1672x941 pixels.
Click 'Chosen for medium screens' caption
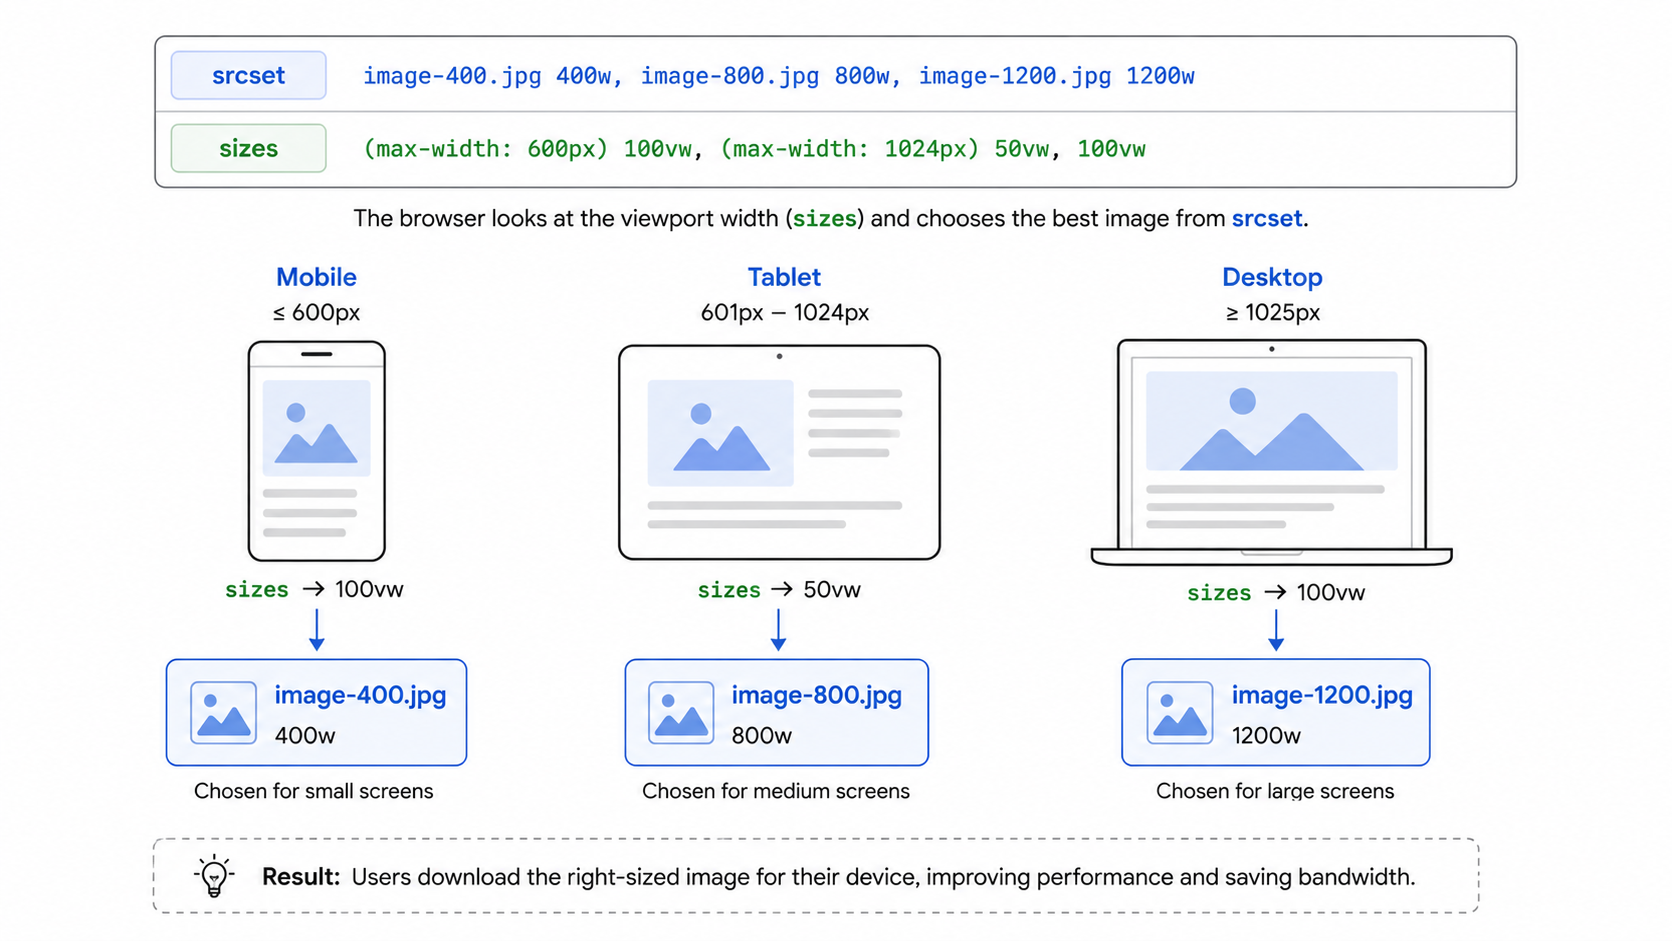click(x=776, y=791)
